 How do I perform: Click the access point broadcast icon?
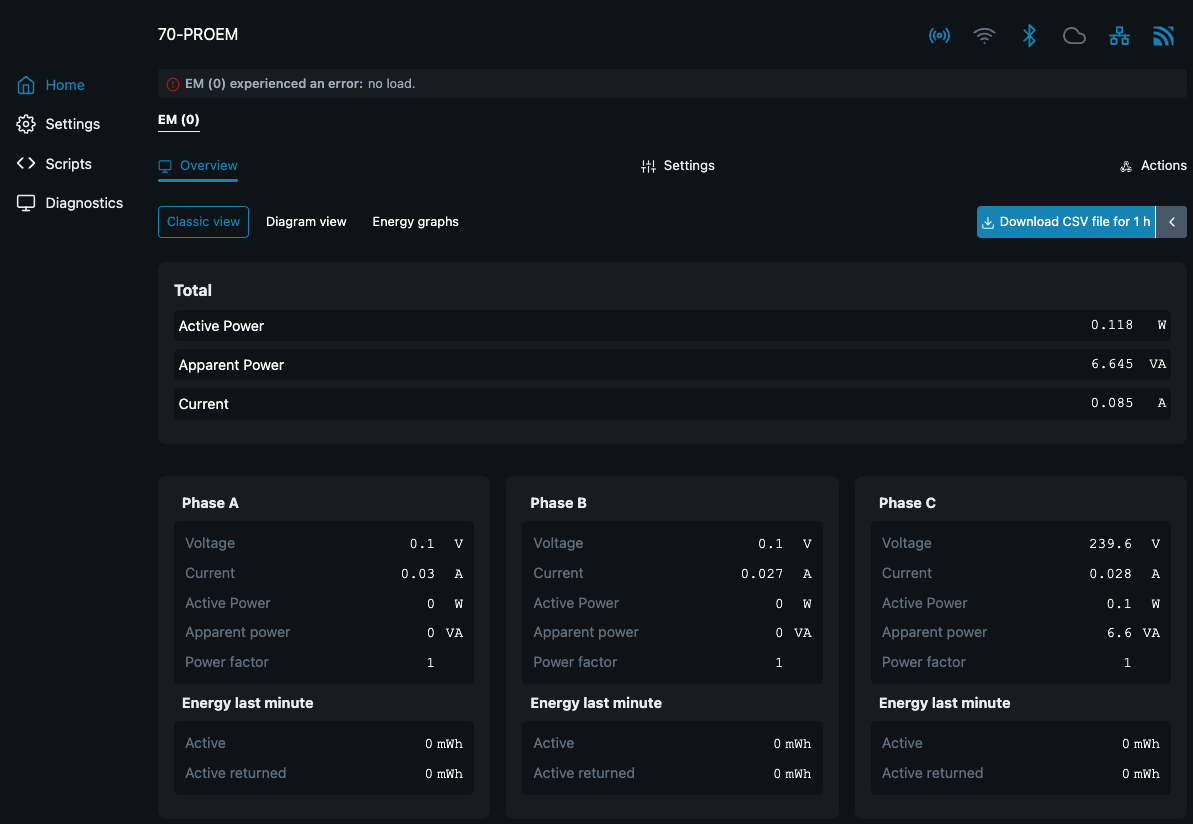coord(939,37)
